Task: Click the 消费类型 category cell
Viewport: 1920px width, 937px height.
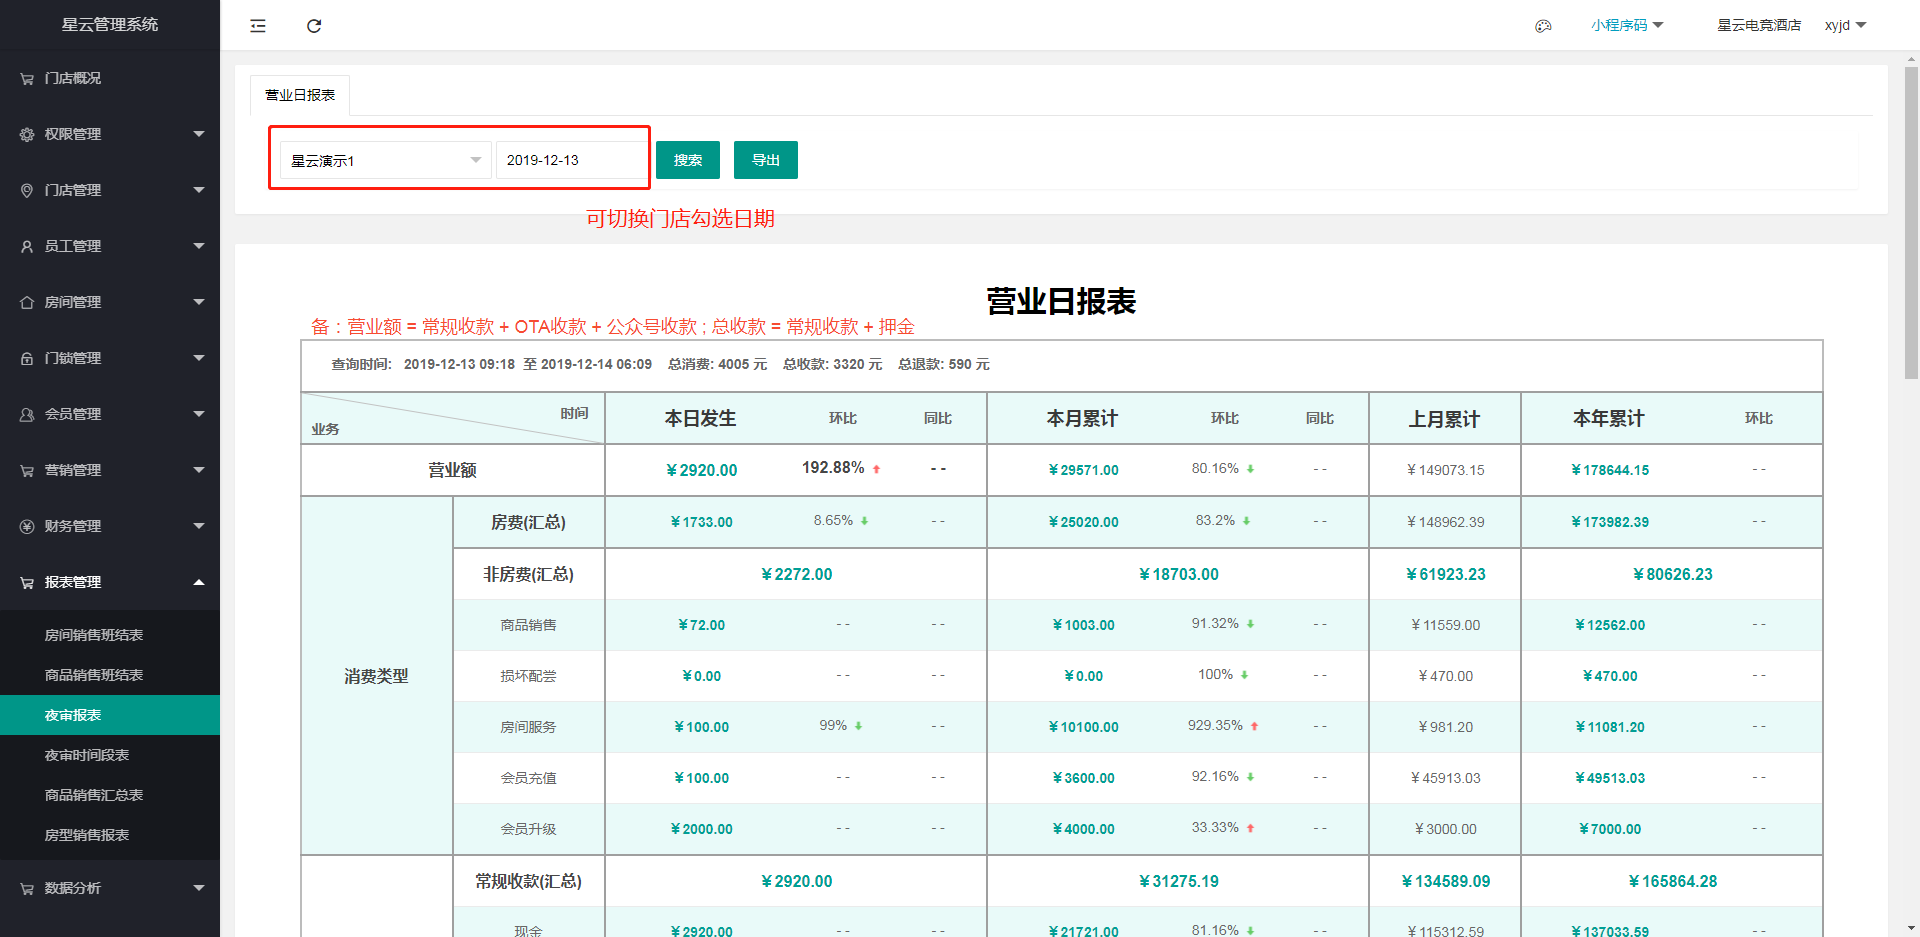Action: (x=377, y=676)
